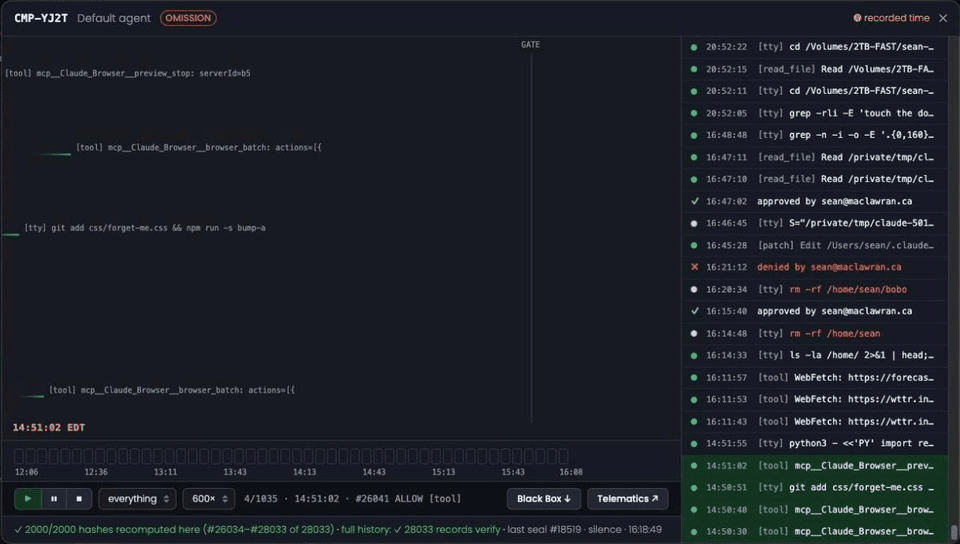The height and width of the screenshot is (544, 960).
Task: Click the approved checkmark at 16:15:40
Action: 694,311
